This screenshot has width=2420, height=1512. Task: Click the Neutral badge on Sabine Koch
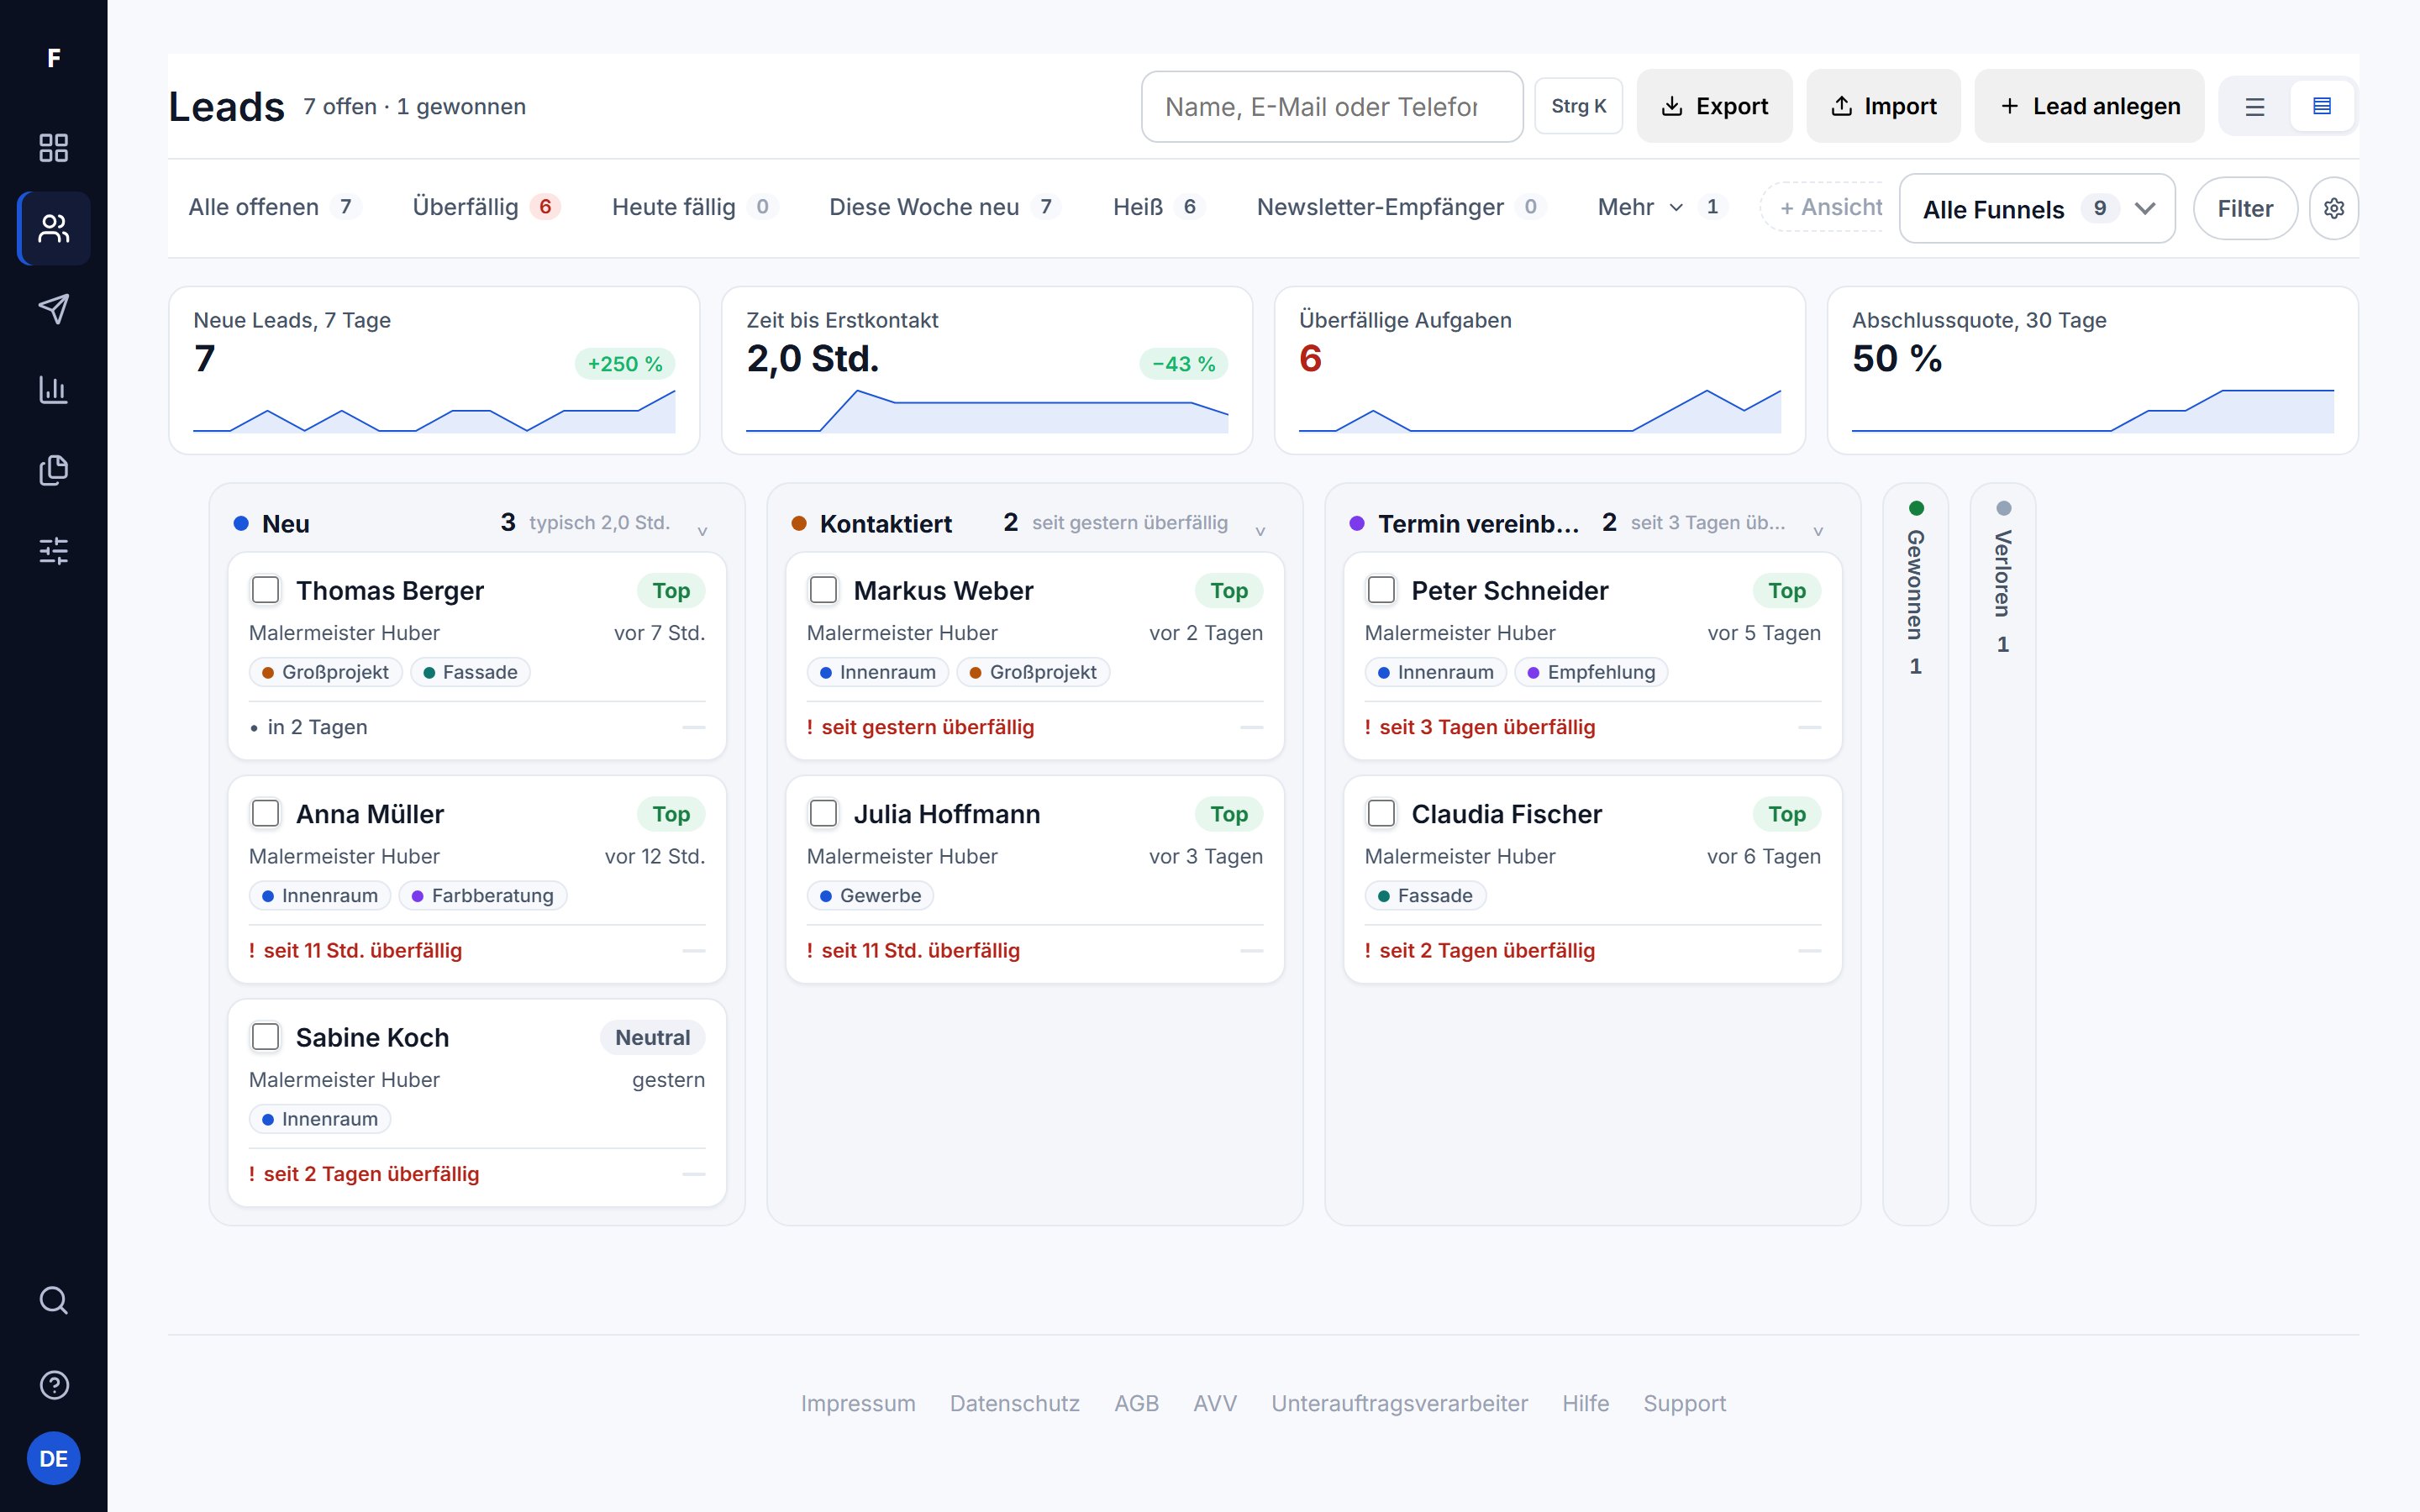[x=652, y=1037]
